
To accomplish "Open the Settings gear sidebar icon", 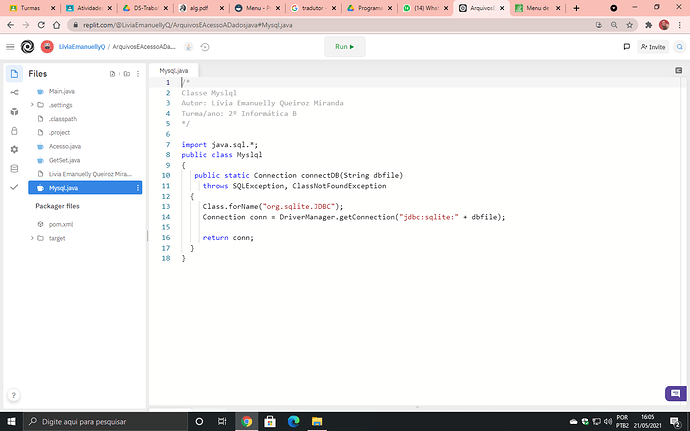I will 14,150.
